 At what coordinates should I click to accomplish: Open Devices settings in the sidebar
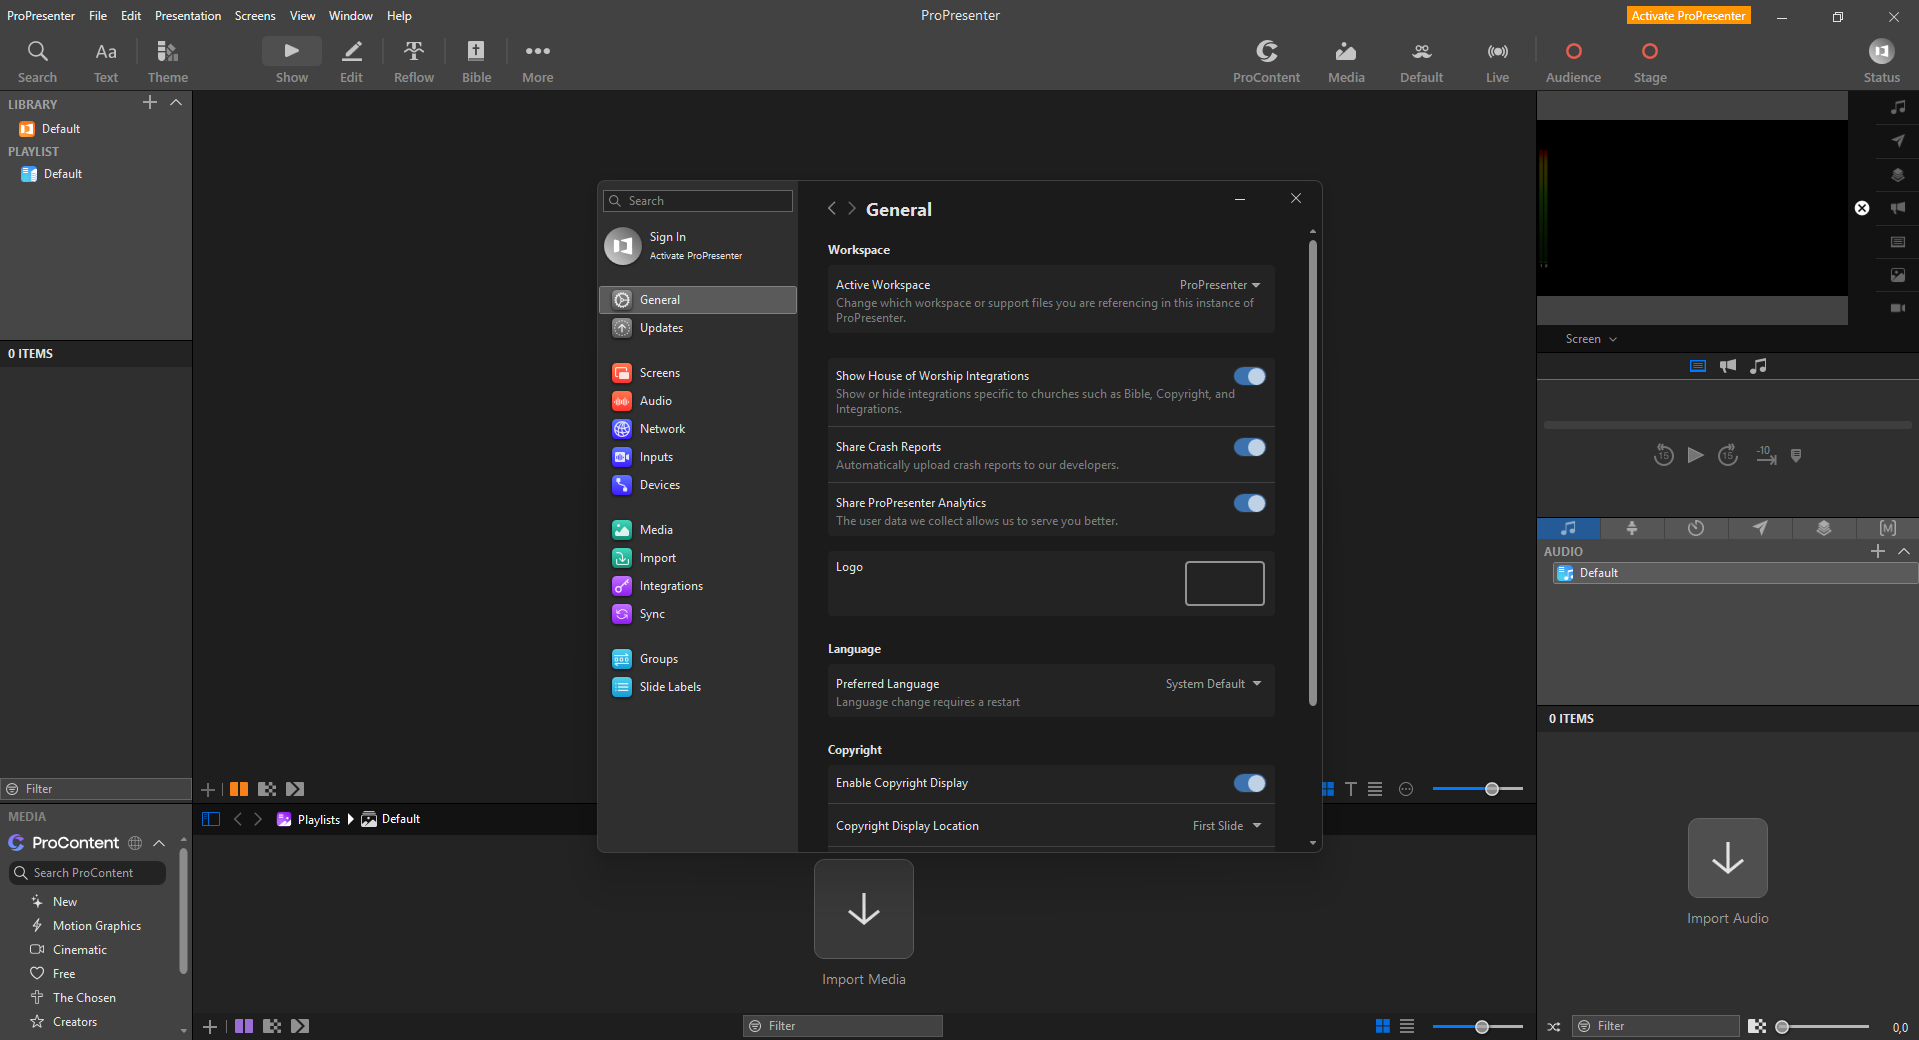point(698,485)
